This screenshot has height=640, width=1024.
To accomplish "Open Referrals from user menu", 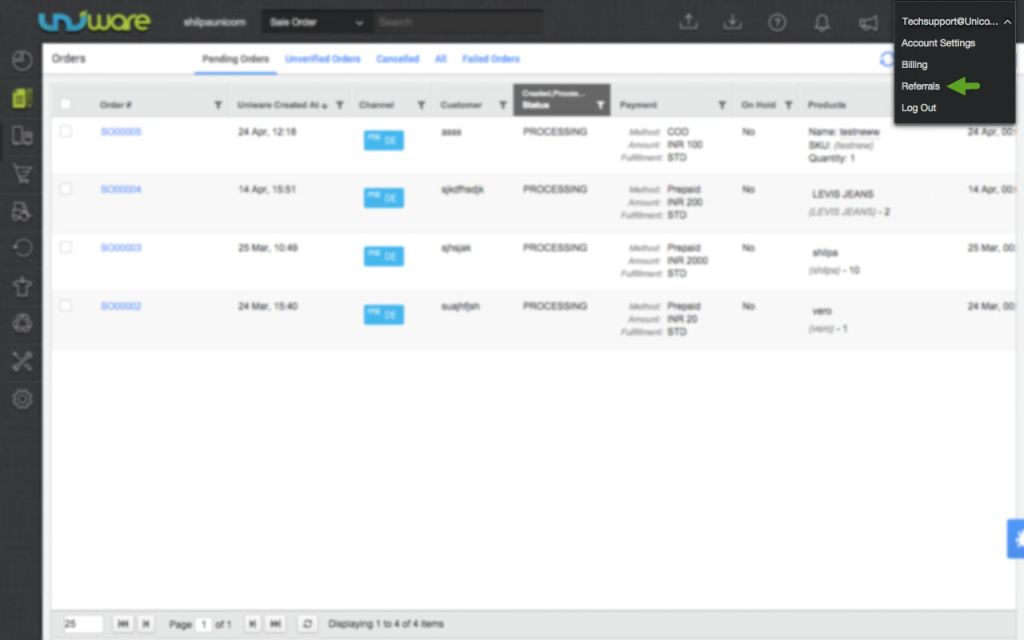I will coord(920,86).
